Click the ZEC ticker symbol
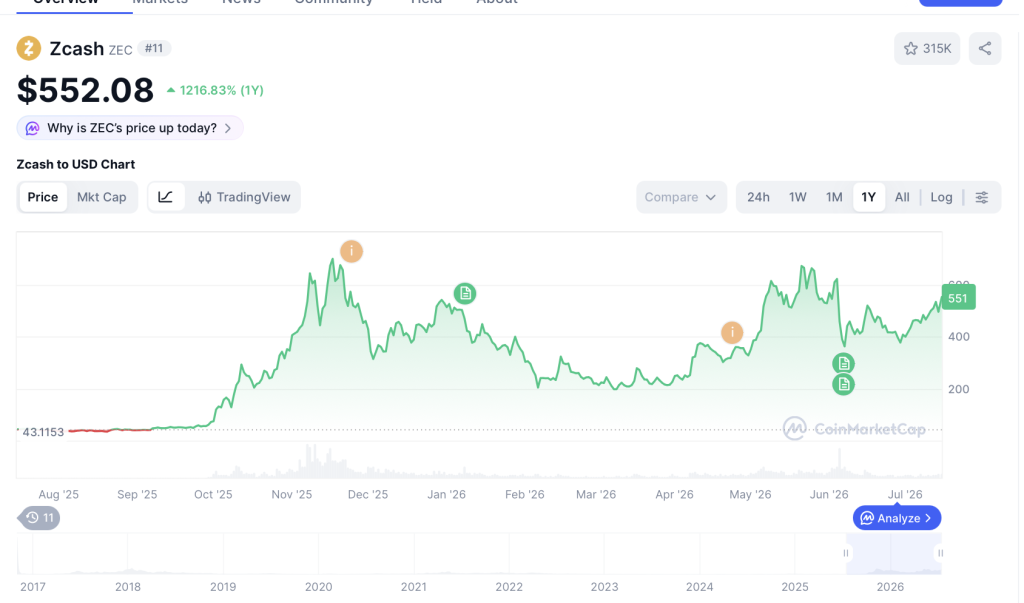Image resolution: width=1024 pixels, height=603 pixels. coord(120,50)
